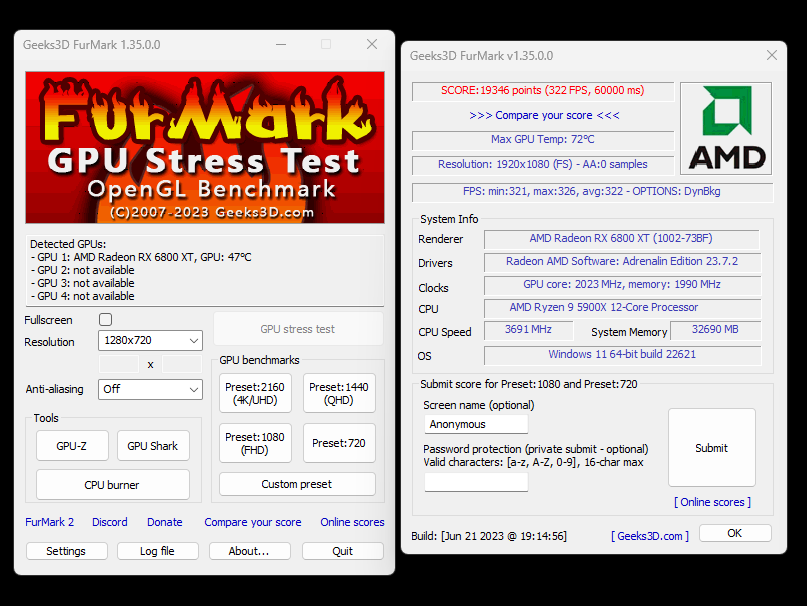Click the AMD logo in the score window

(726, 128)
